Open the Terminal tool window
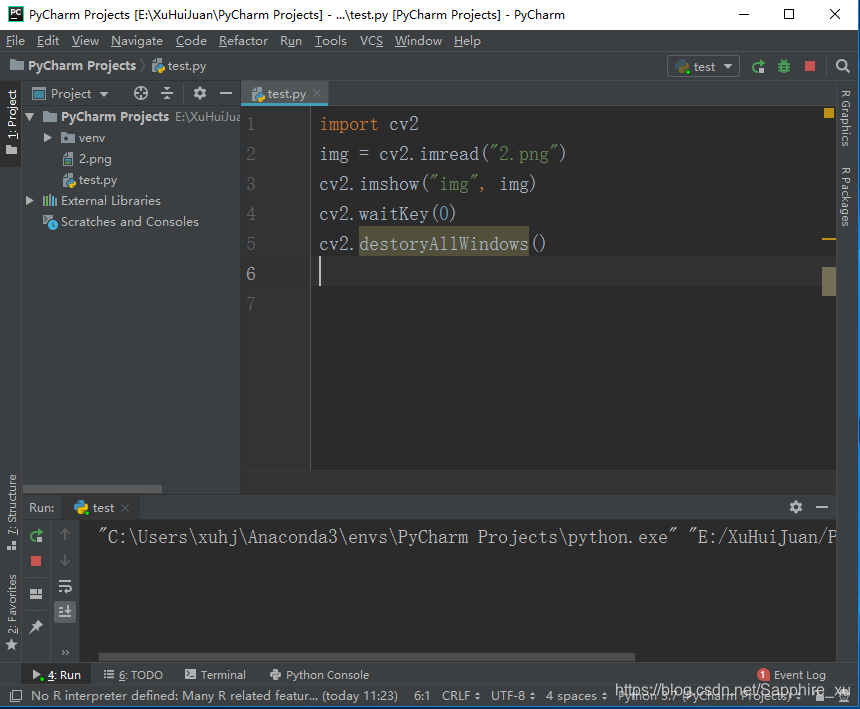The width and height of the screenshot is (860, 709). click(x=214, y=674)
